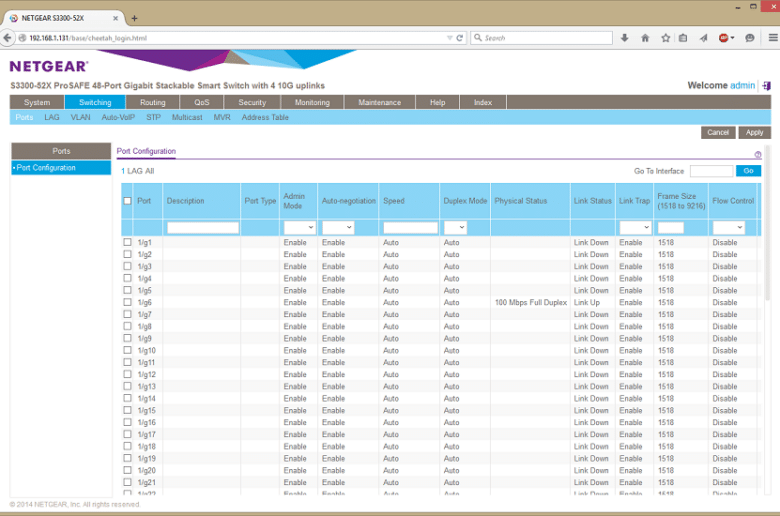Open the bookmarks list clipboard icon
This screenshot has width=780, height=516.
coord(683,38)
